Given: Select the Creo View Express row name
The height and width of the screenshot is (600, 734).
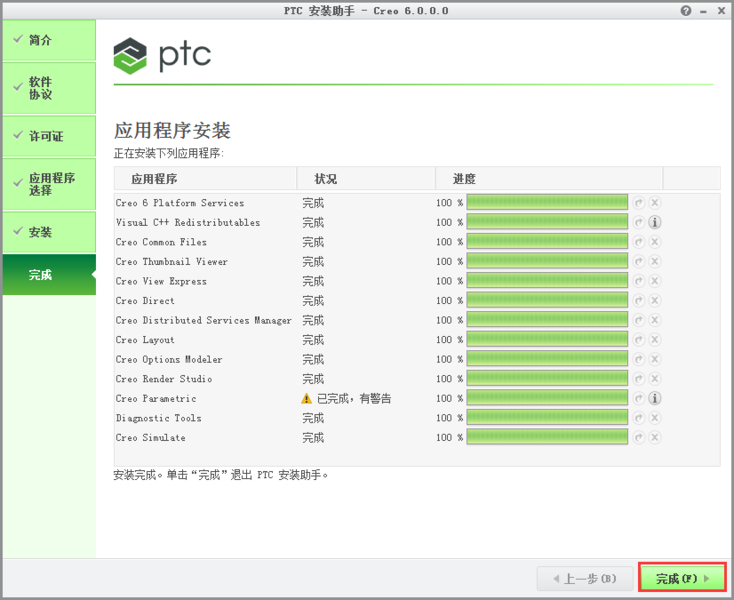Looking at the screenshot, I should click(161, 281).
